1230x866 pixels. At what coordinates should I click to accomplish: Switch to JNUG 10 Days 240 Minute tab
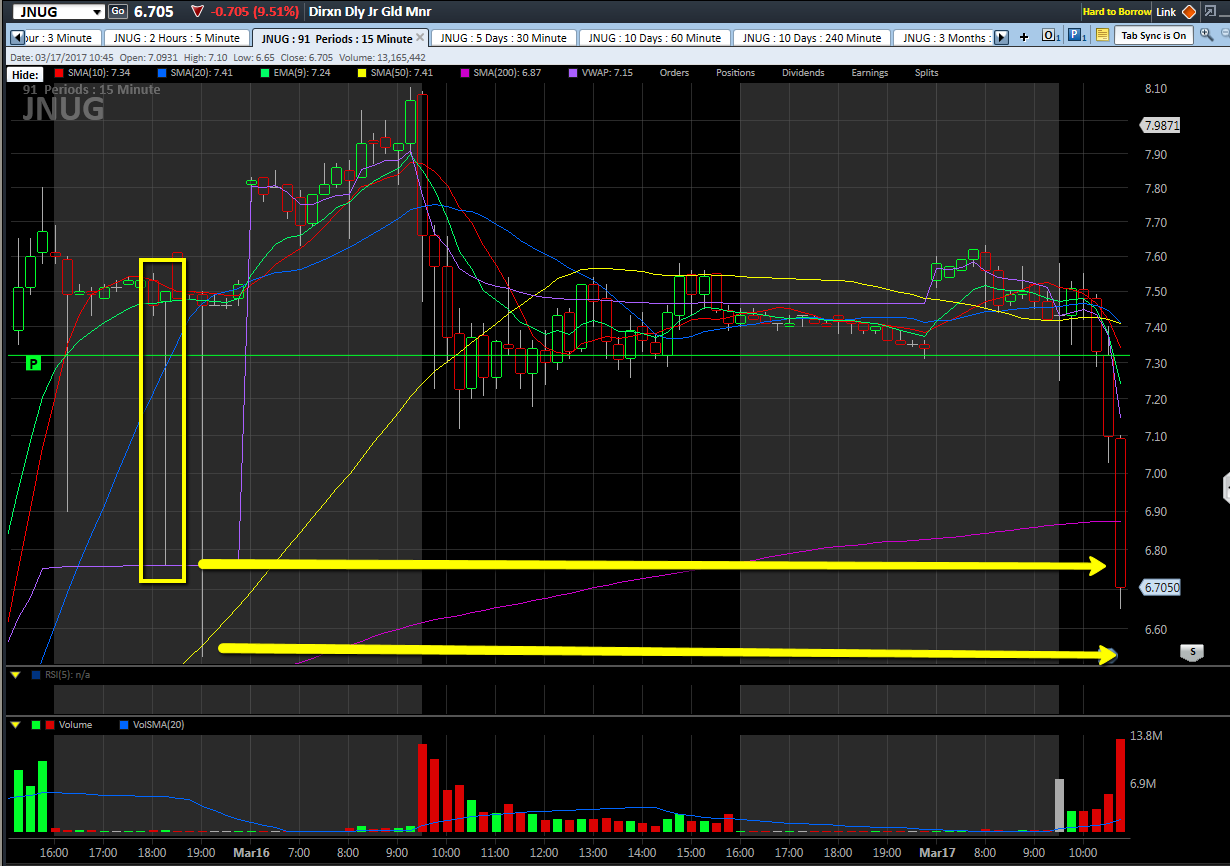point(811,38)
